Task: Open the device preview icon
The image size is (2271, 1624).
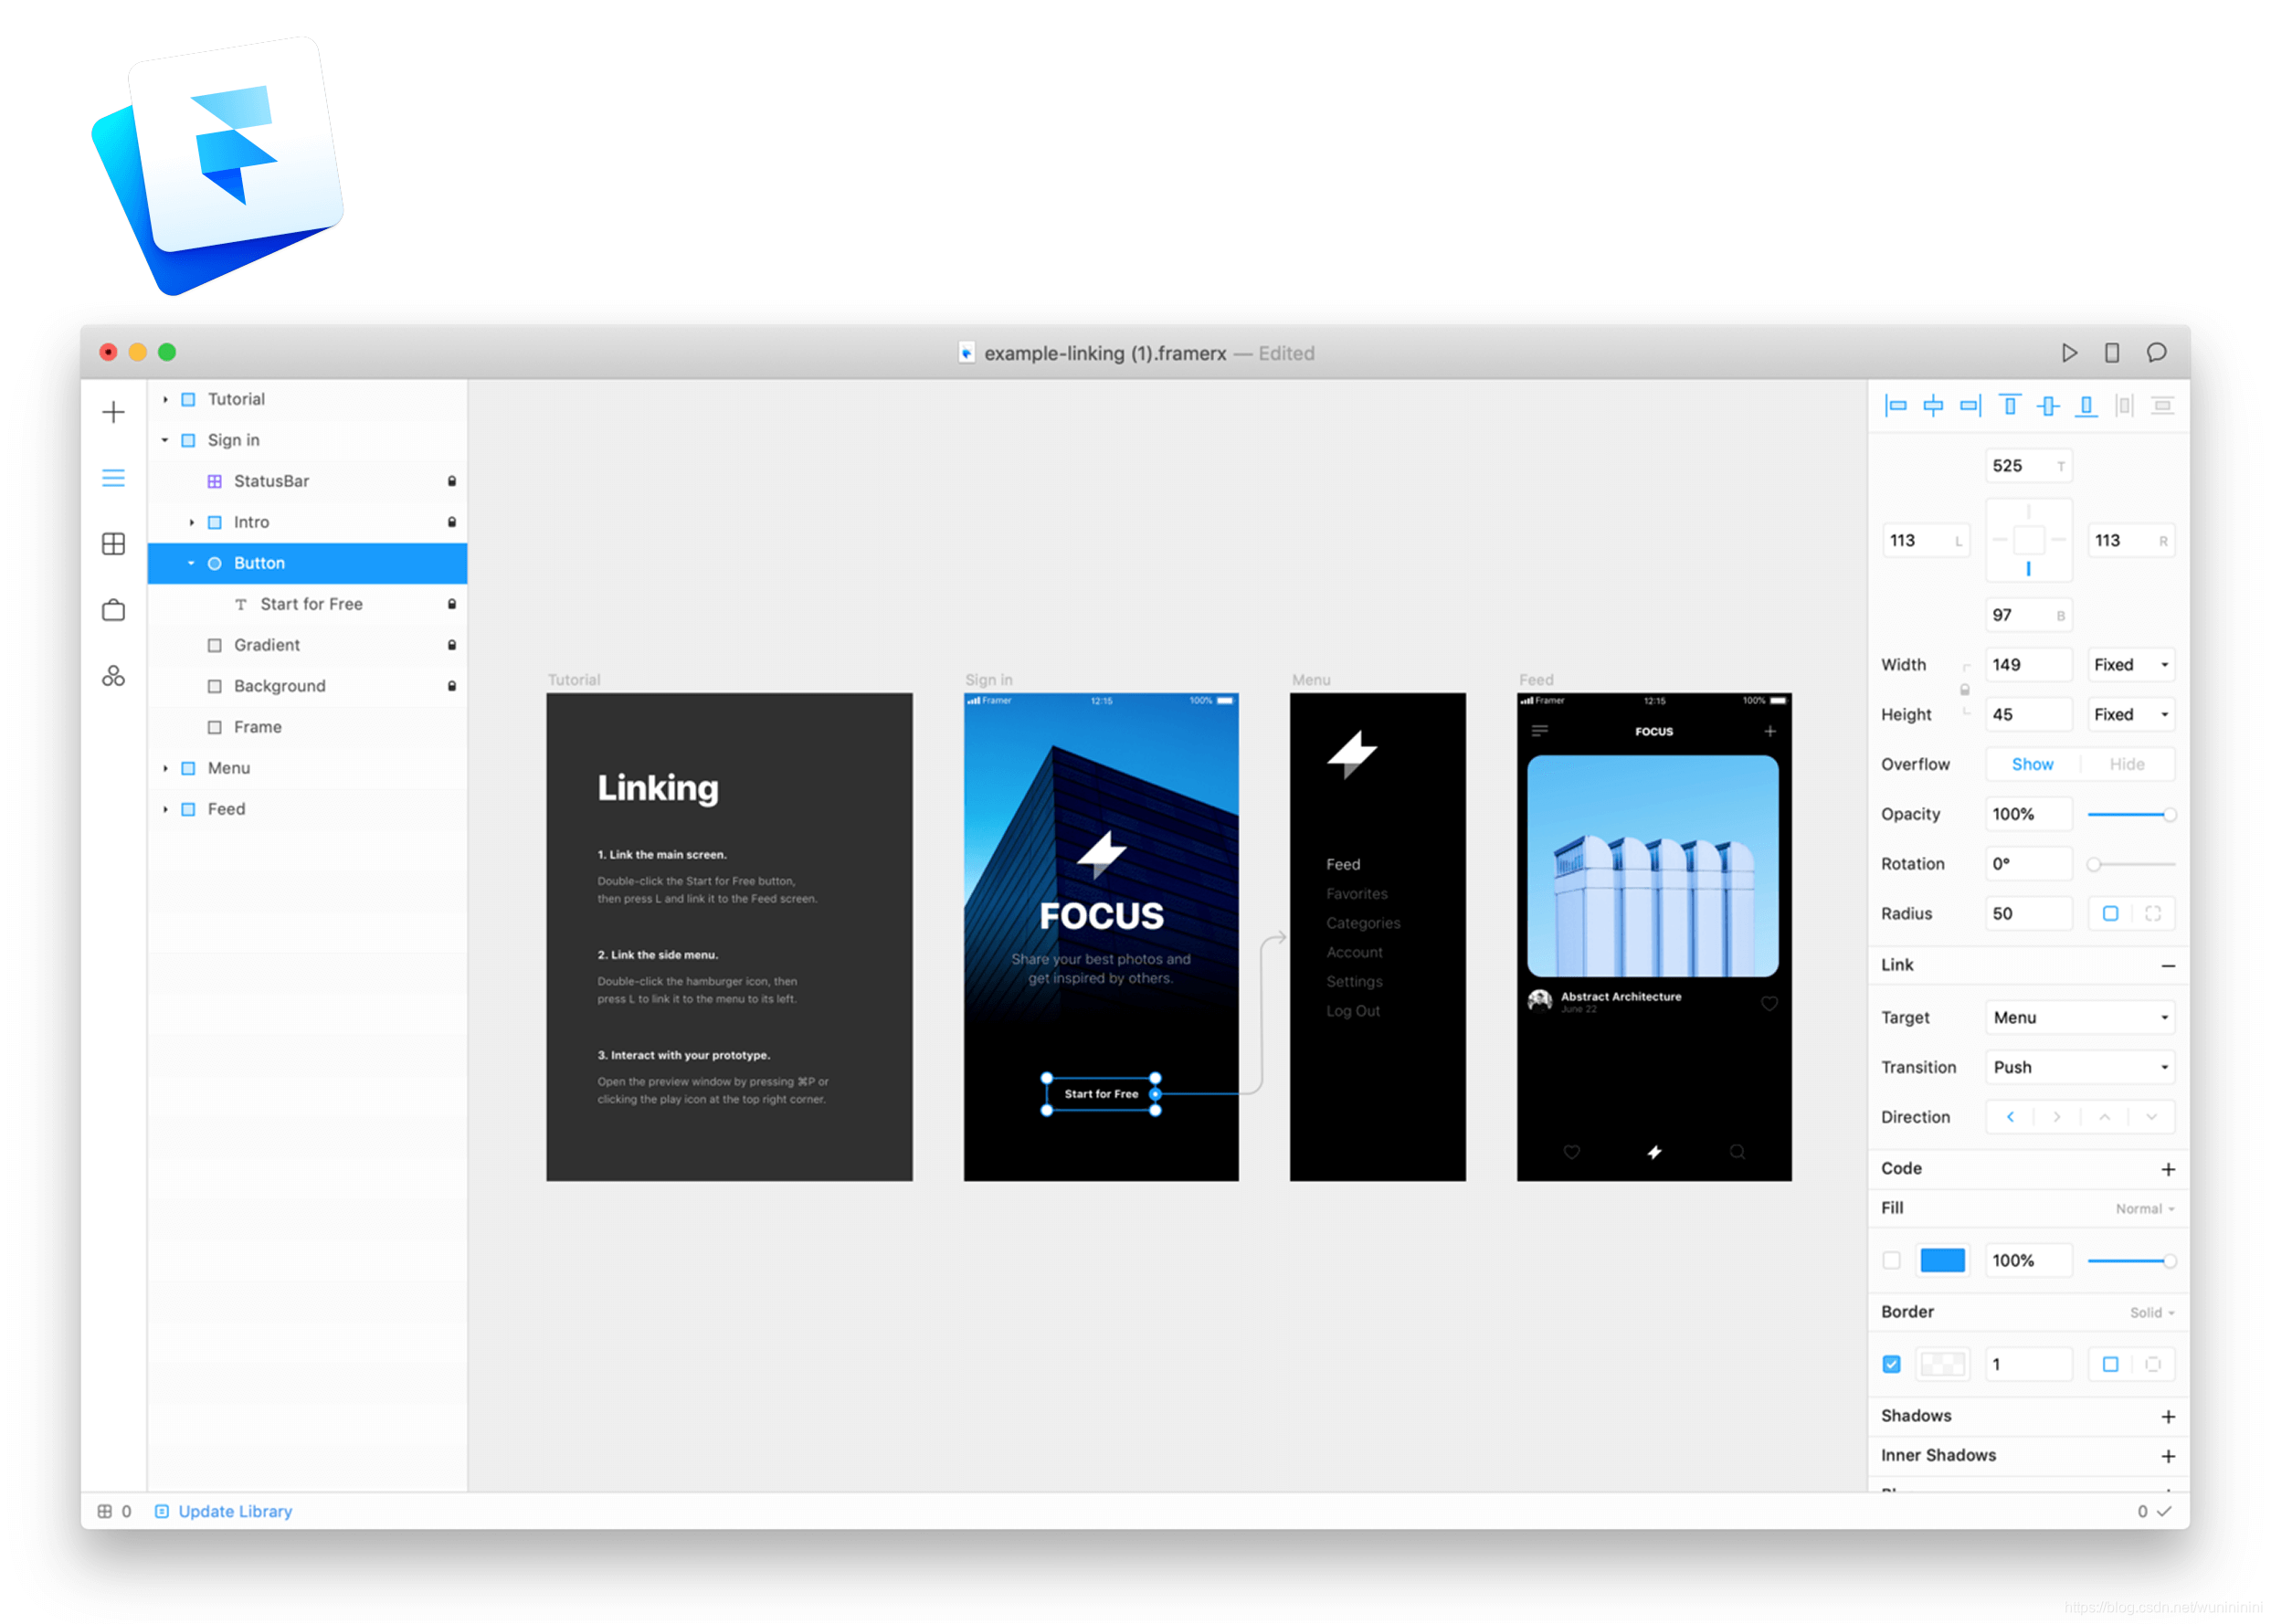Action: (2111, 352)
